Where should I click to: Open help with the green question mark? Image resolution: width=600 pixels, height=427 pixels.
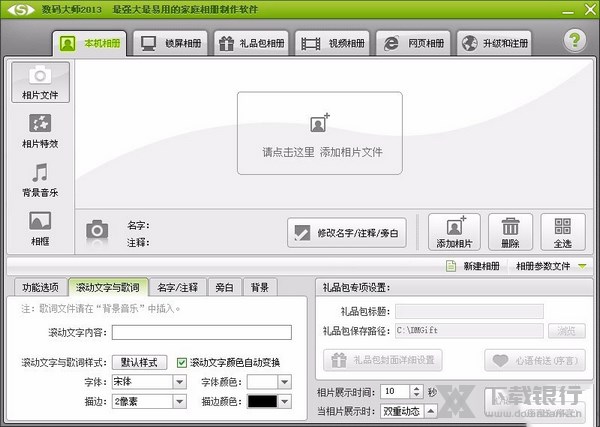click(x=574, y=42)
